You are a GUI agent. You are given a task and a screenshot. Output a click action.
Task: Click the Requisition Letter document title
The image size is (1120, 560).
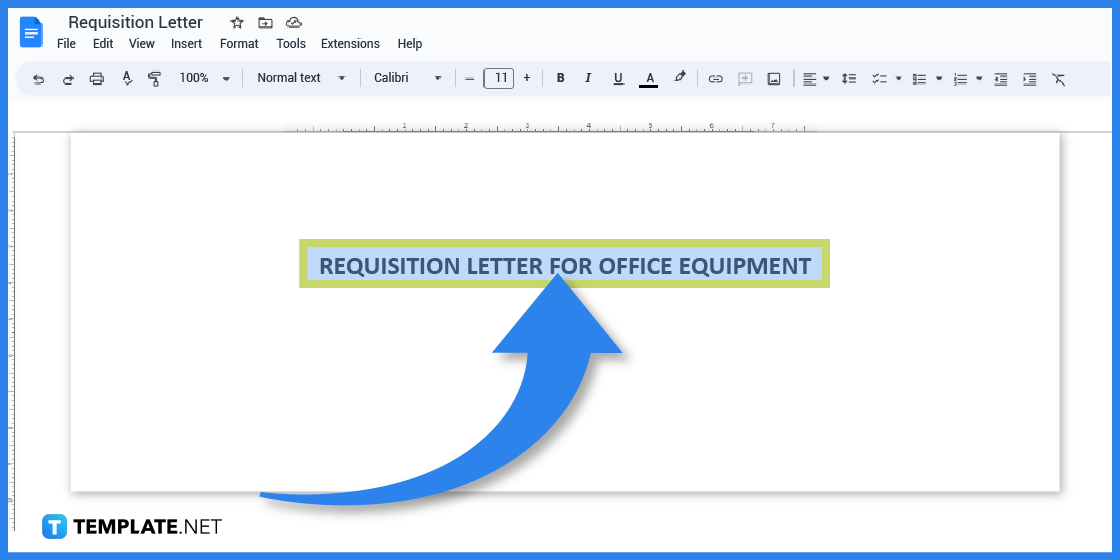coord(135,22)
